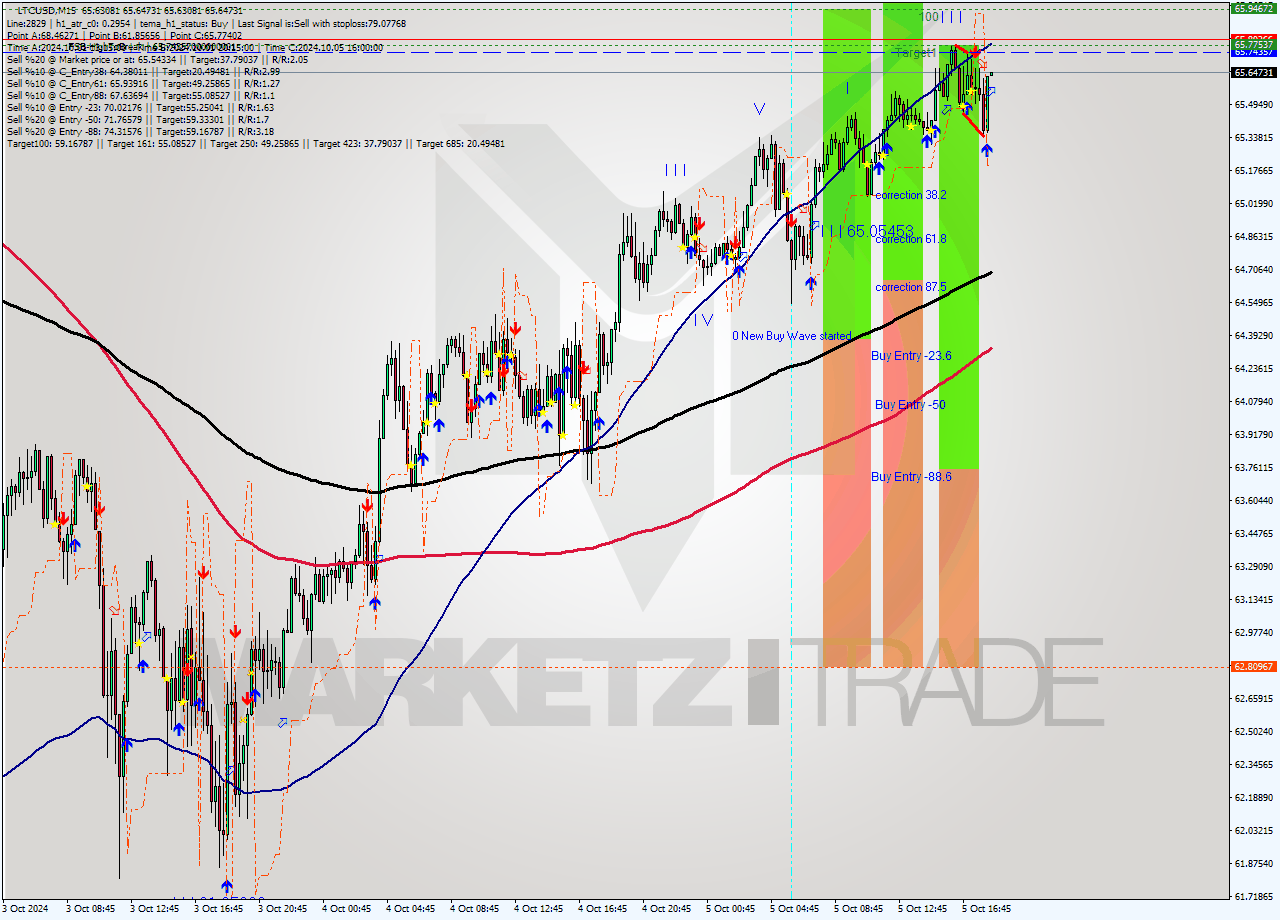Click the 'Target1' label on the chart
Image resolution: width=1280 pixels, height=920 pixels.
click(915, 52)
